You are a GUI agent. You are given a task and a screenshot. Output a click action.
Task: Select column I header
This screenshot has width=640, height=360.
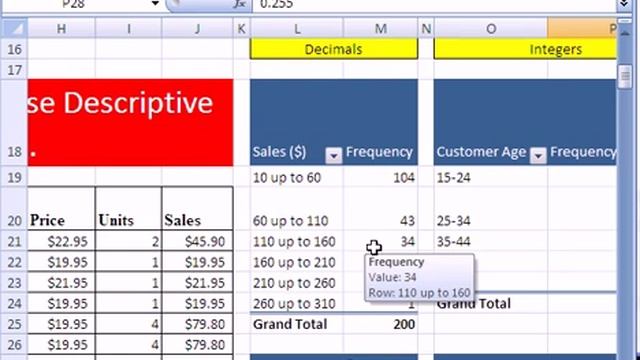(129, 29)
